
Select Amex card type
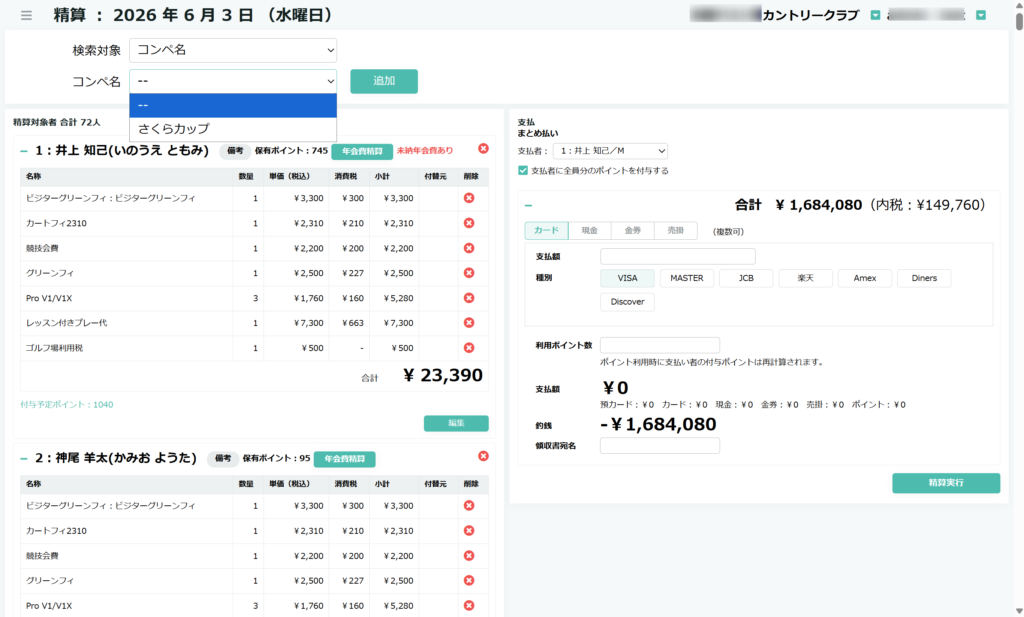(865, 278)
